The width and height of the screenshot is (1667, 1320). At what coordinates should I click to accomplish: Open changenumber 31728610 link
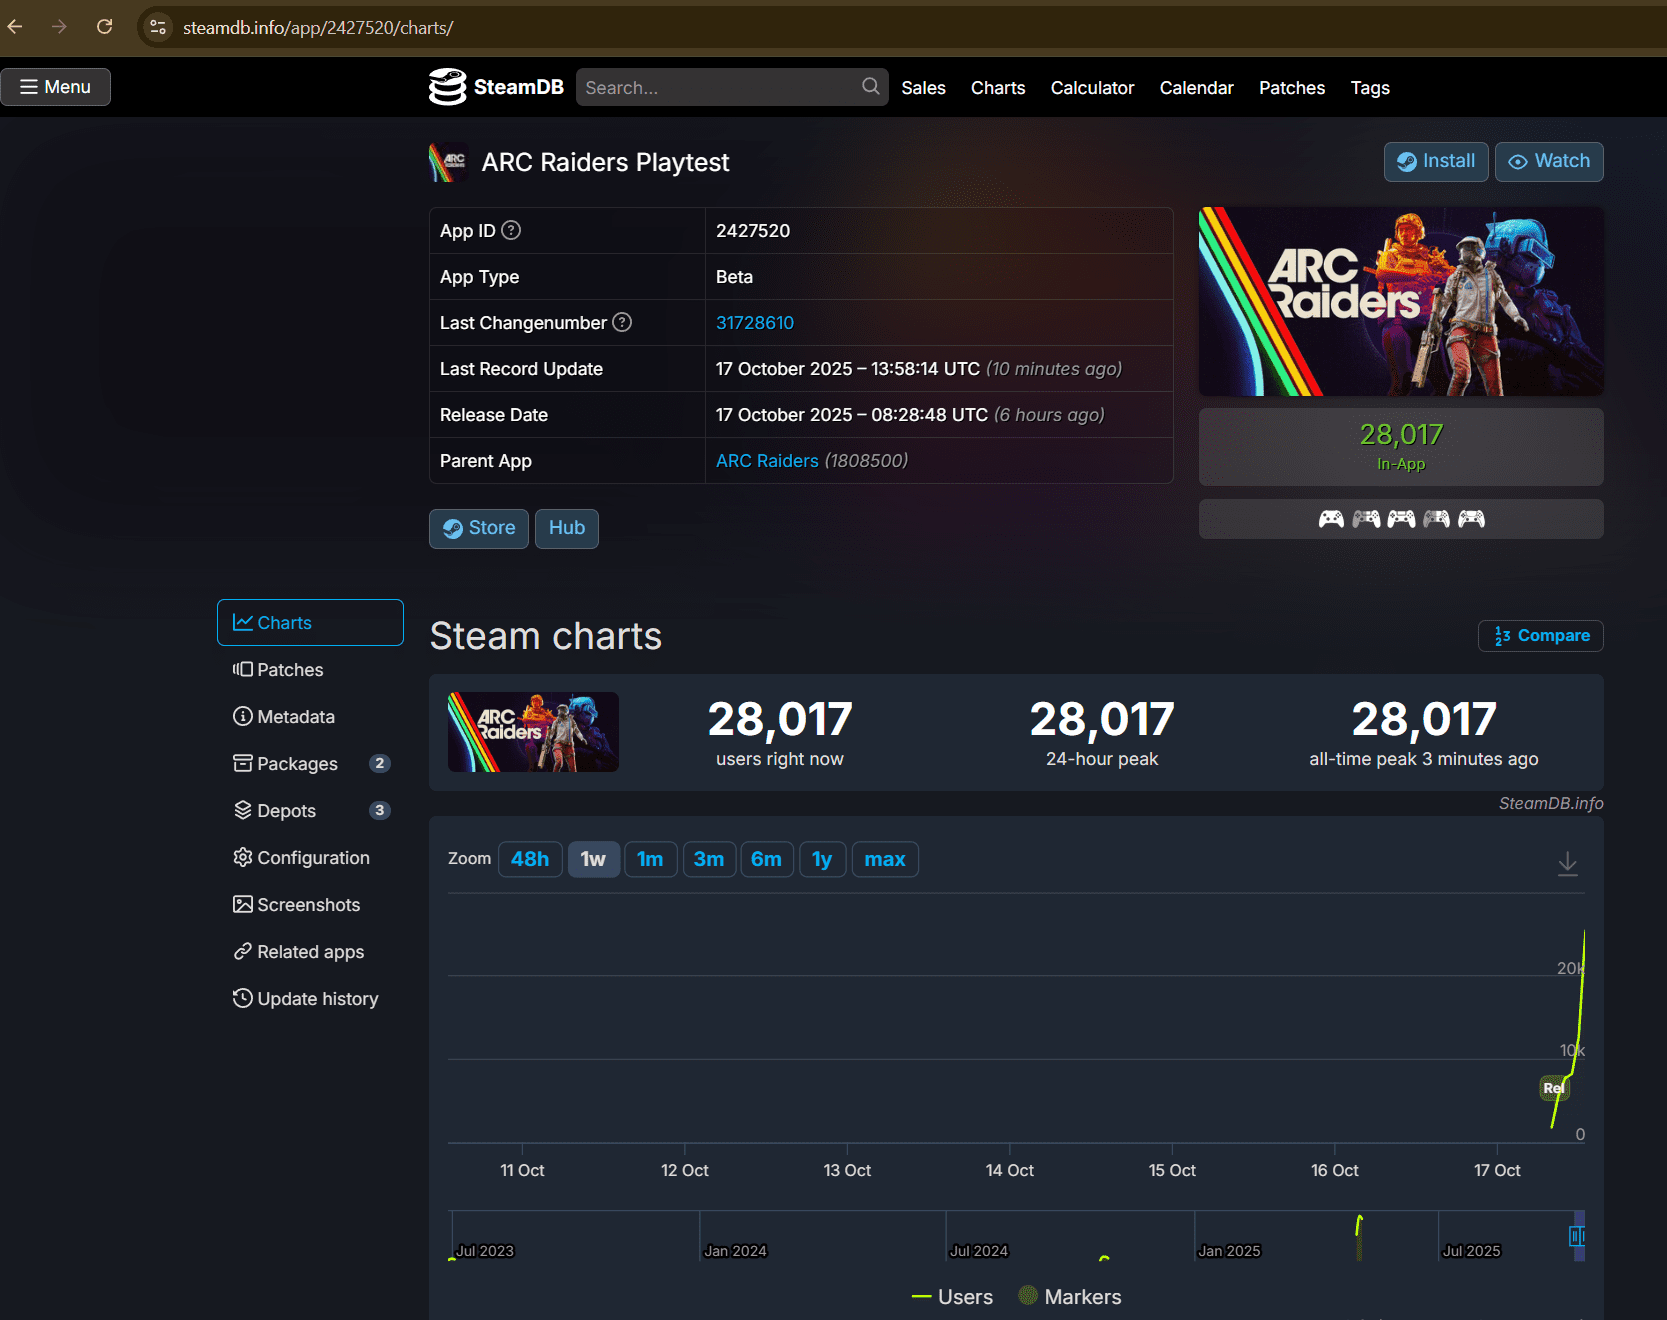coord(755,323)
